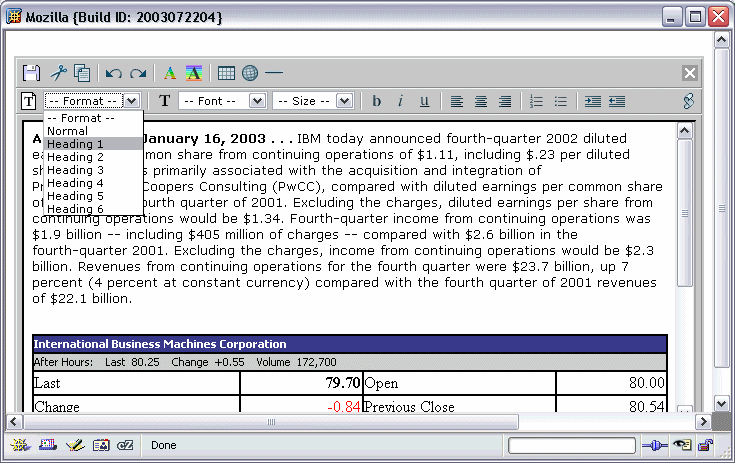Choose the '-- Format --' list entry

pyautogui.click(x=93, y=118)
